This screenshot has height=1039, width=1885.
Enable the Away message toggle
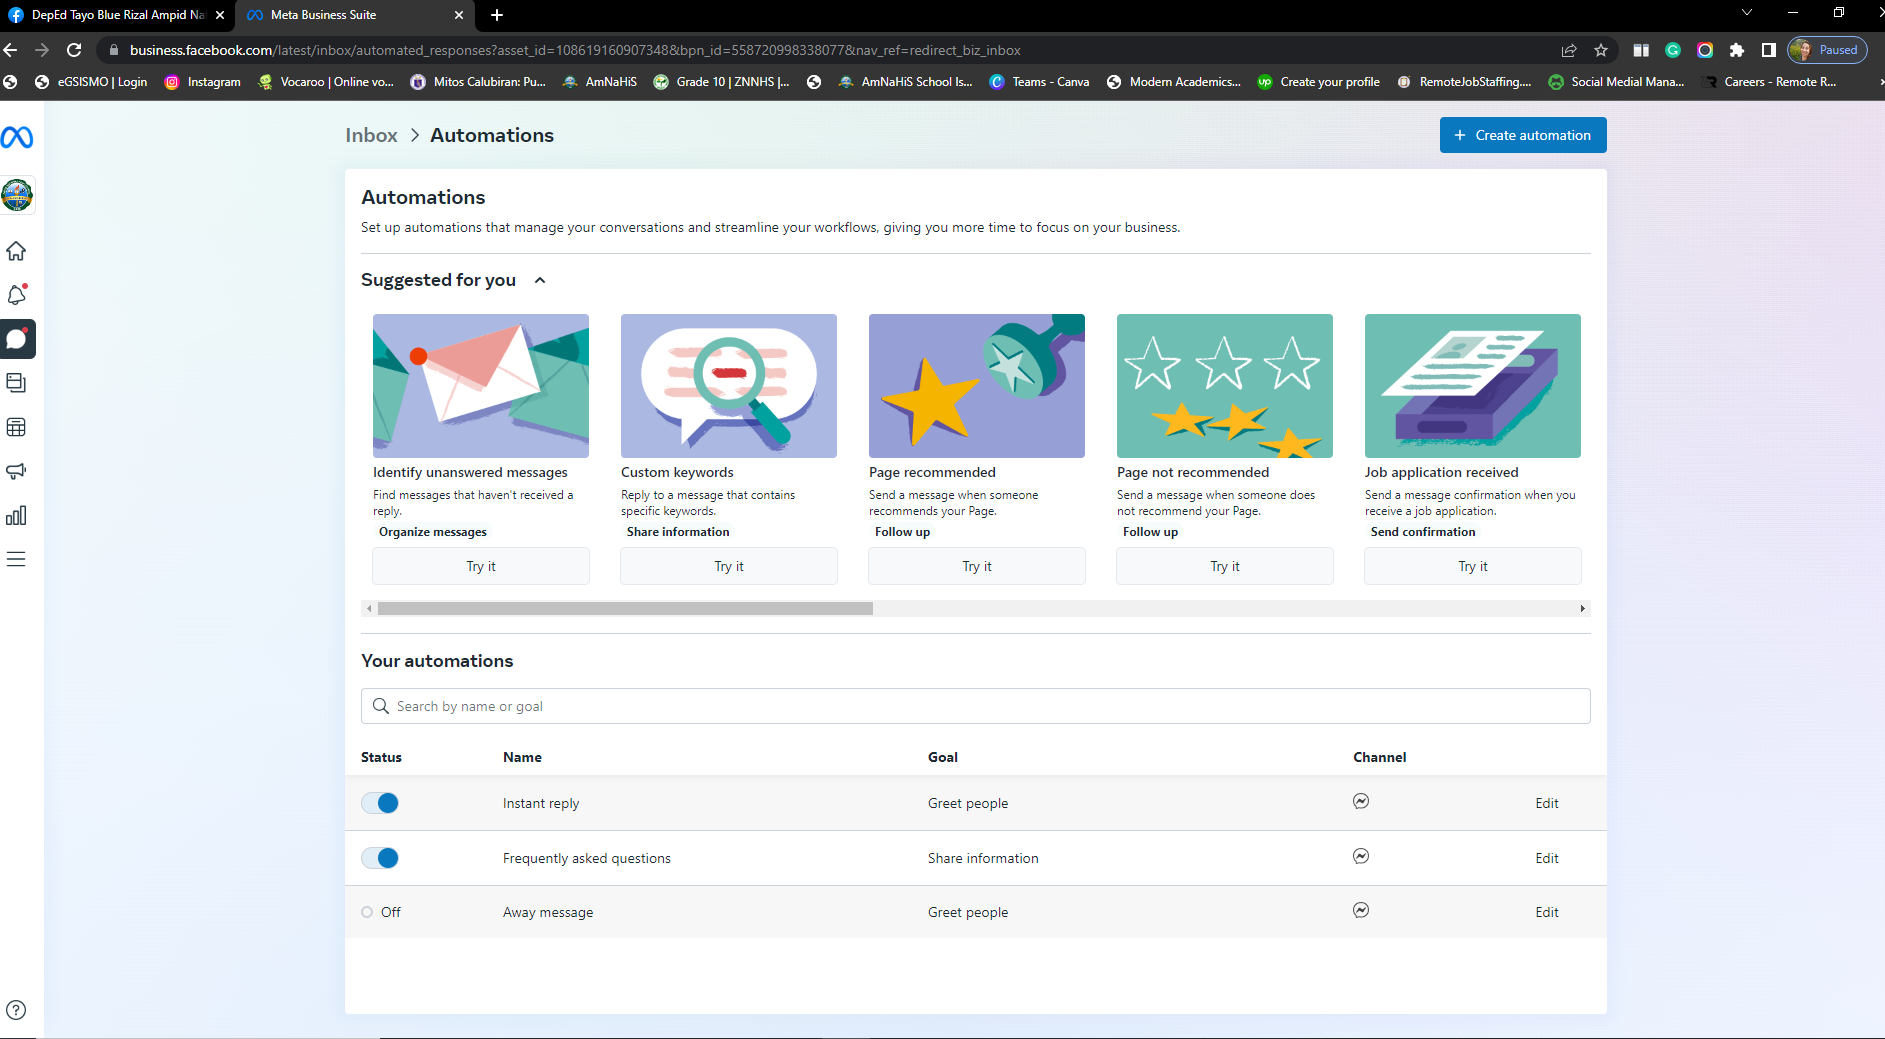tap(381, 912)
